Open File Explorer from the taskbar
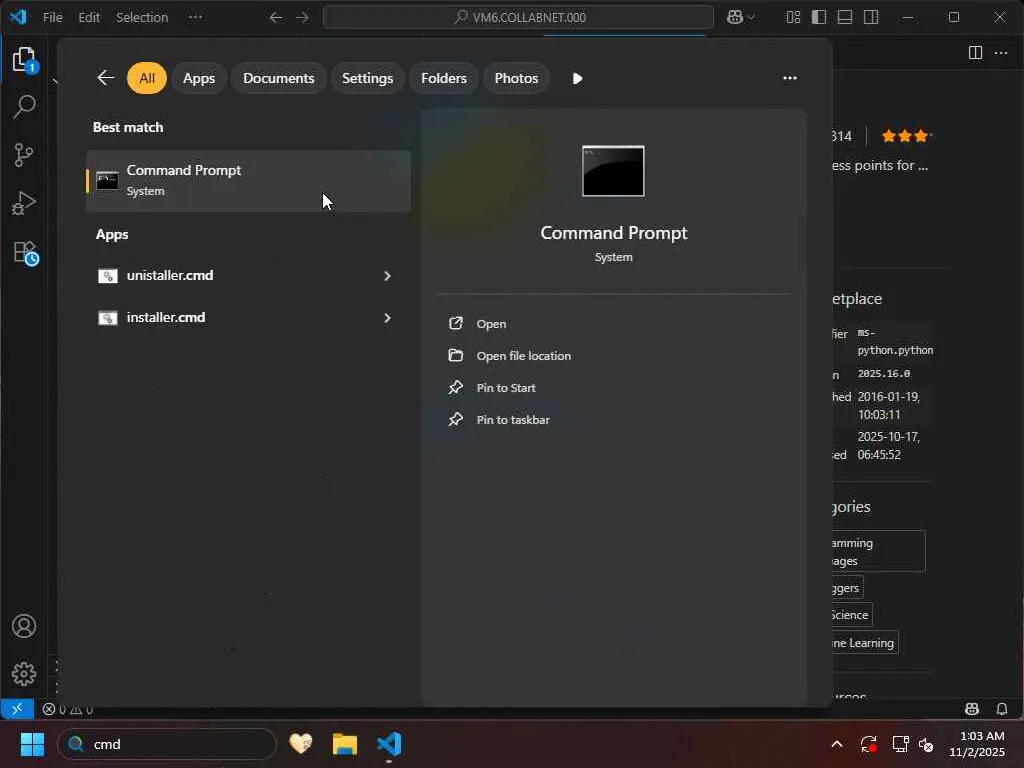Viewport: 1024px width, 768px height. (x=345, y=744)
